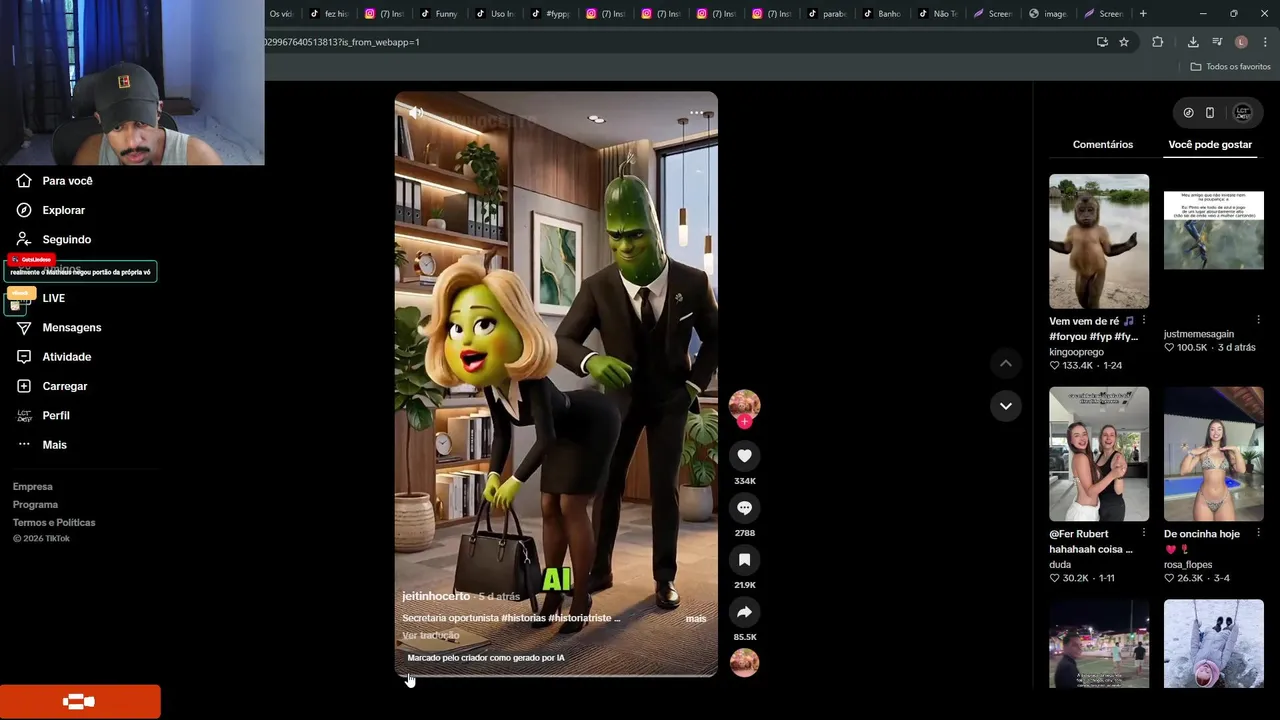1280x720 pixels.
Task: Open comments via the speech bubble icon
Action: 744,508
